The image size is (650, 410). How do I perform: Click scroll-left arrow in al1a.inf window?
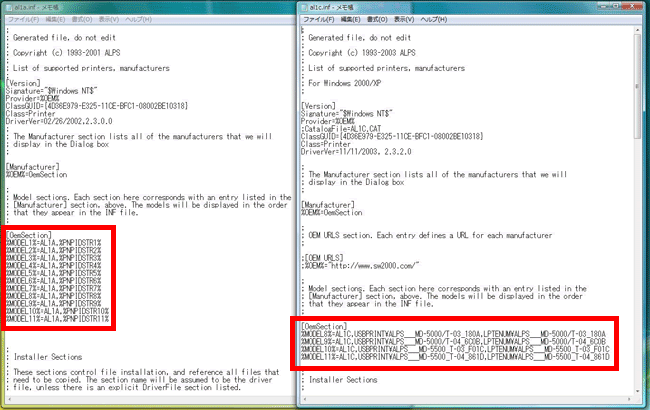click(x=10, y=399)
